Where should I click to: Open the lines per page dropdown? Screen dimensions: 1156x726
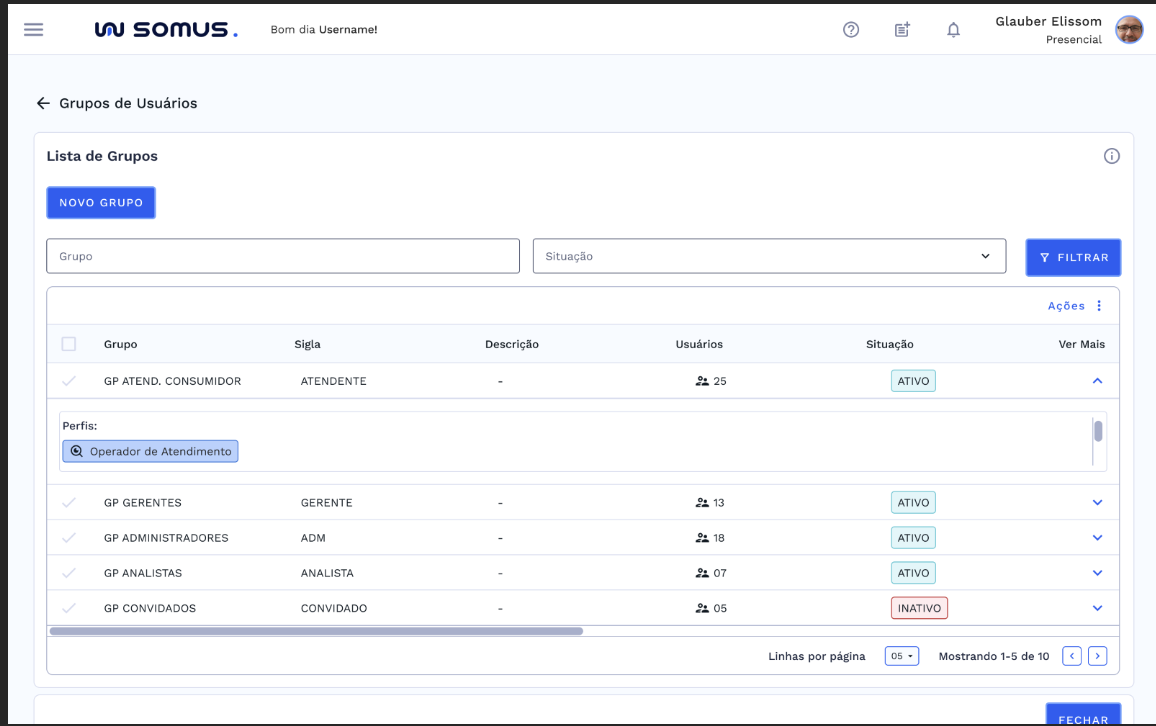coord(901,656)
